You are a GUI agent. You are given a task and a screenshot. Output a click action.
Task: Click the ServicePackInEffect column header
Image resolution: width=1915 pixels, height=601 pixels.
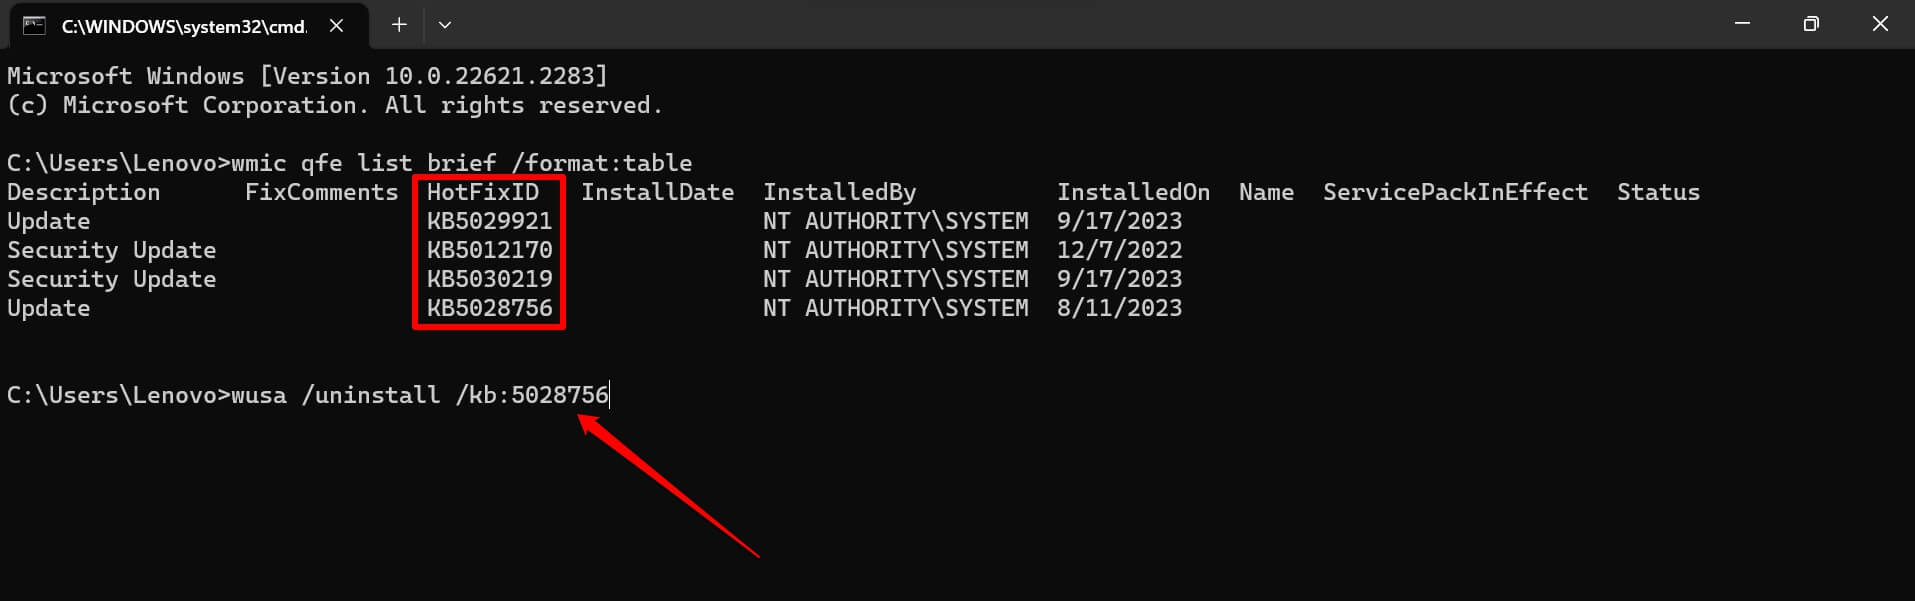[x=1455, y=191]
